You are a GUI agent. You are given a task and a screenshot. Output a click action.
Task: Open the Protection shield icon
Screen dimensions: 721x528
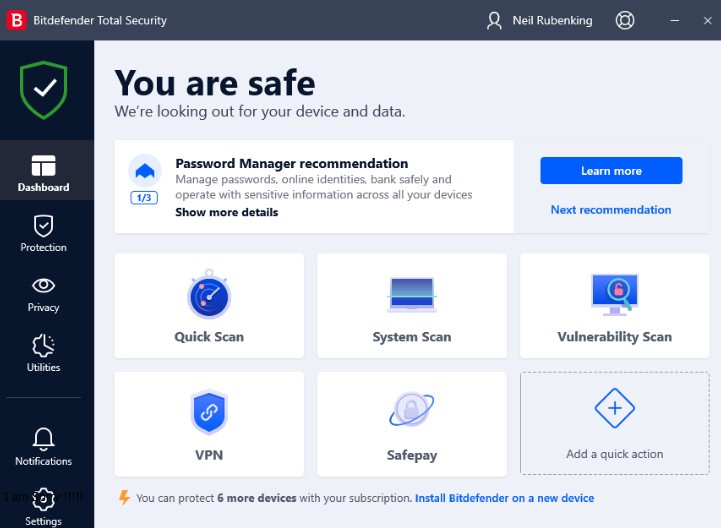pyautogui.click(x=44, y=225)
